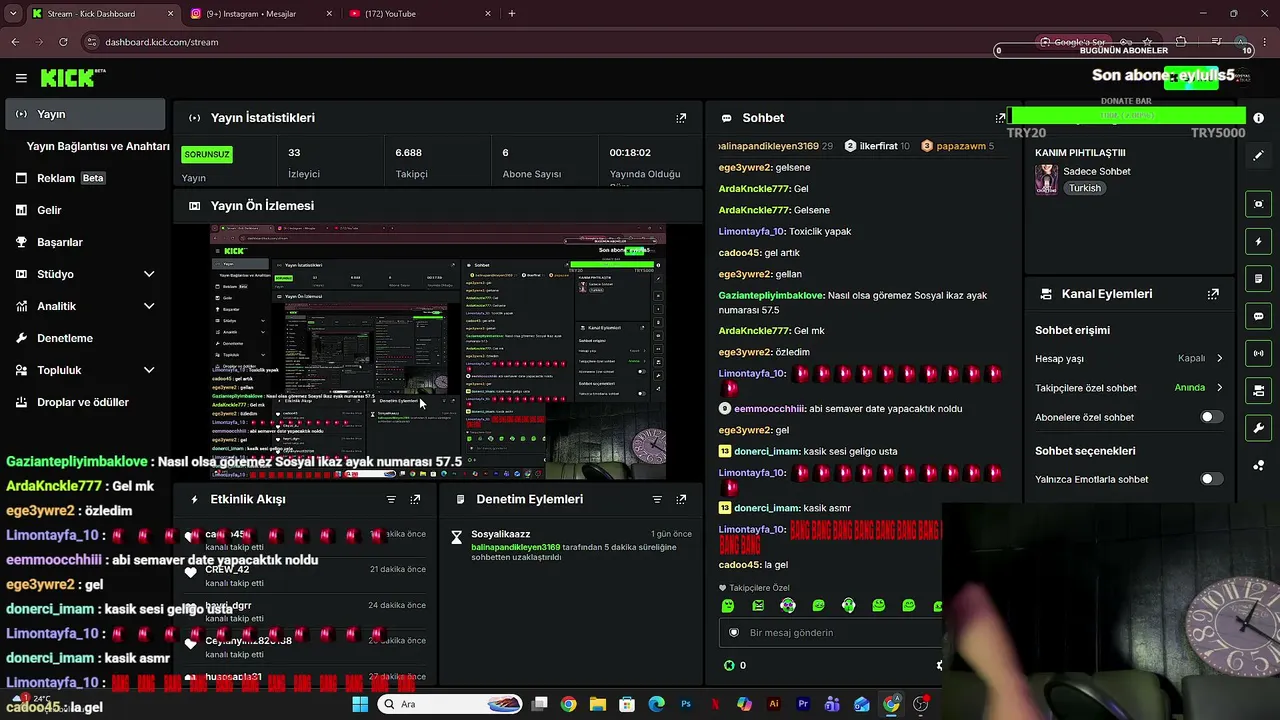Pop out the Yayın İstatistikleri panel
This screenshot has height=720, width=1280.
point(681,118)
